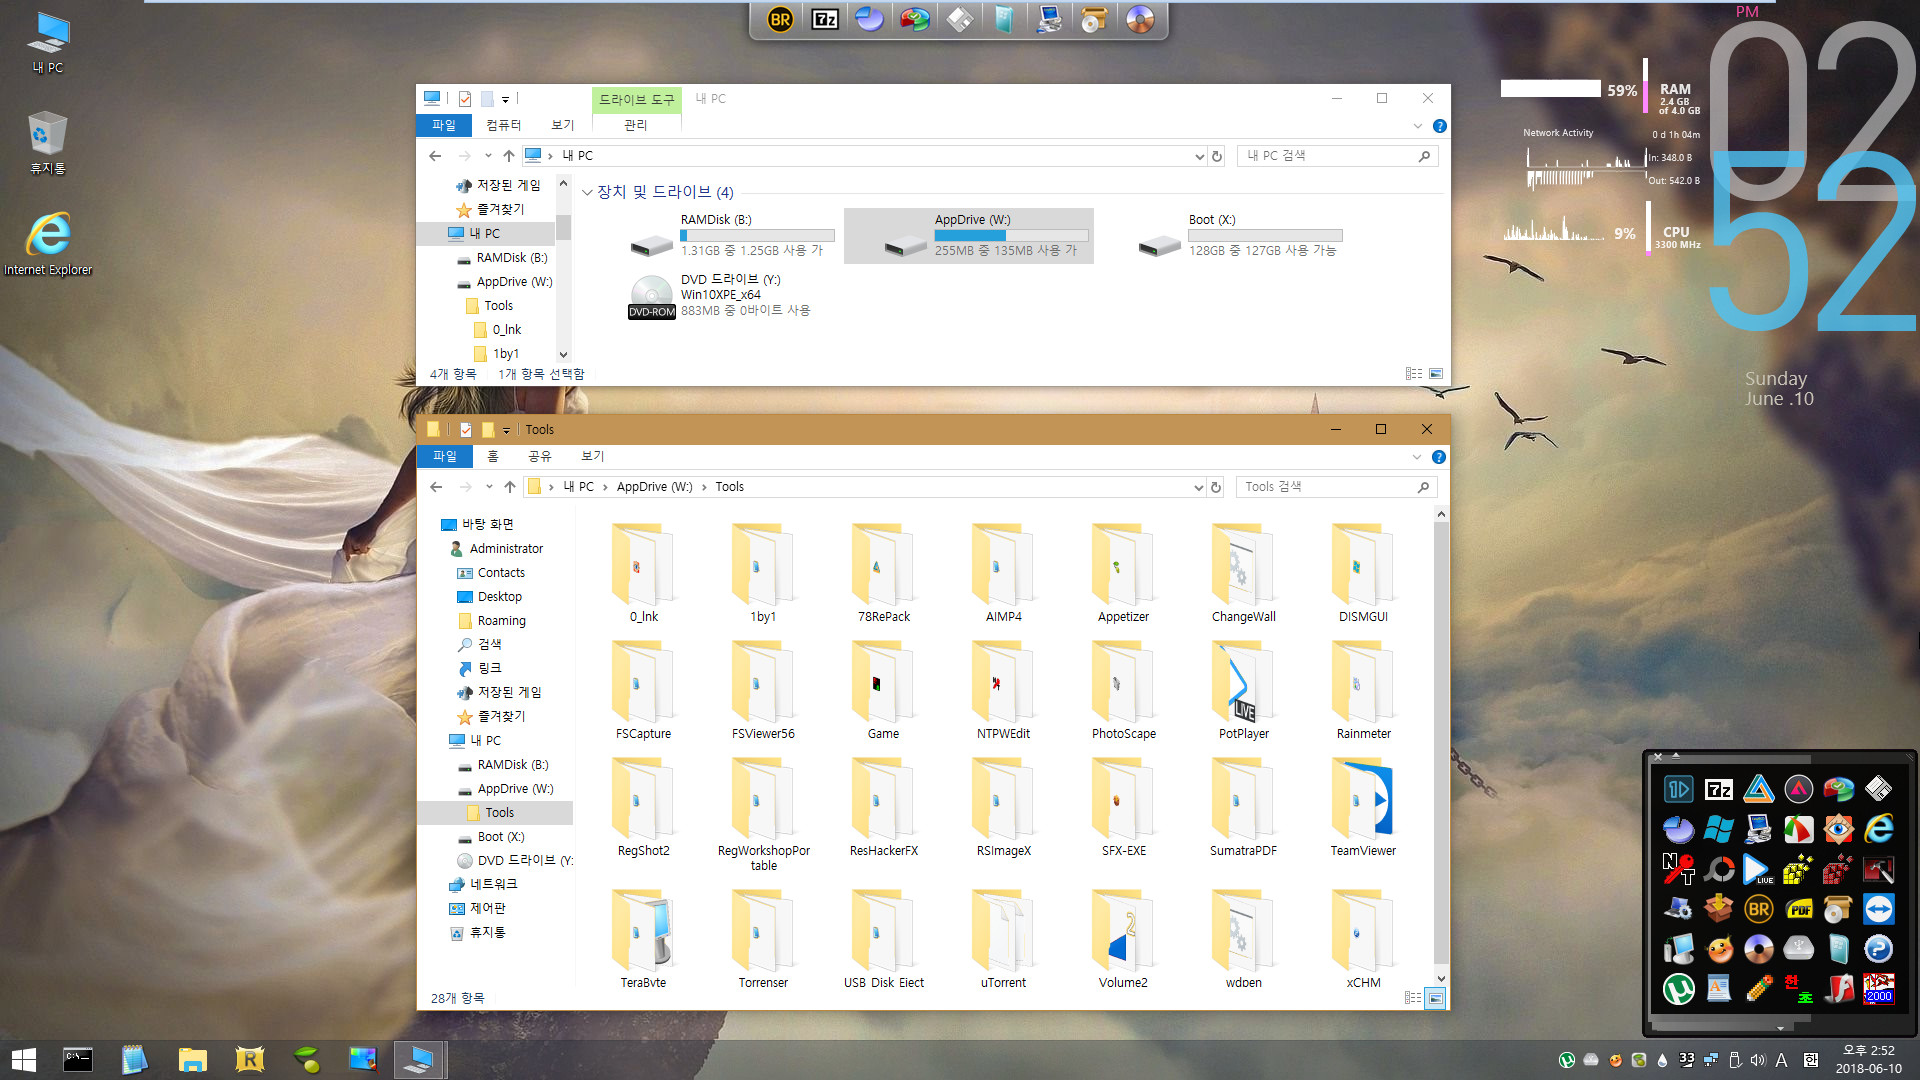Viewport: 1920px width, 1080px height.
Task: Open the 공유 tab in Tools window
Action: click(x=540, y=456)
